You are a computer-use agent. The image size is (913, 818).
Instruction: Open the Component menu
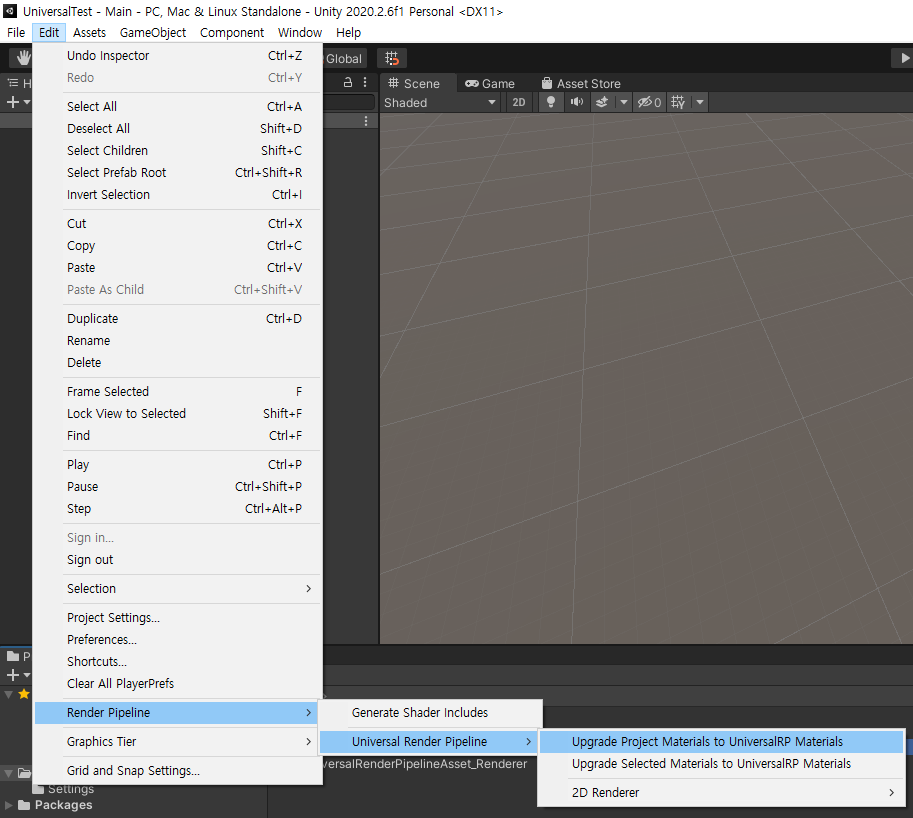coord(232,33)
